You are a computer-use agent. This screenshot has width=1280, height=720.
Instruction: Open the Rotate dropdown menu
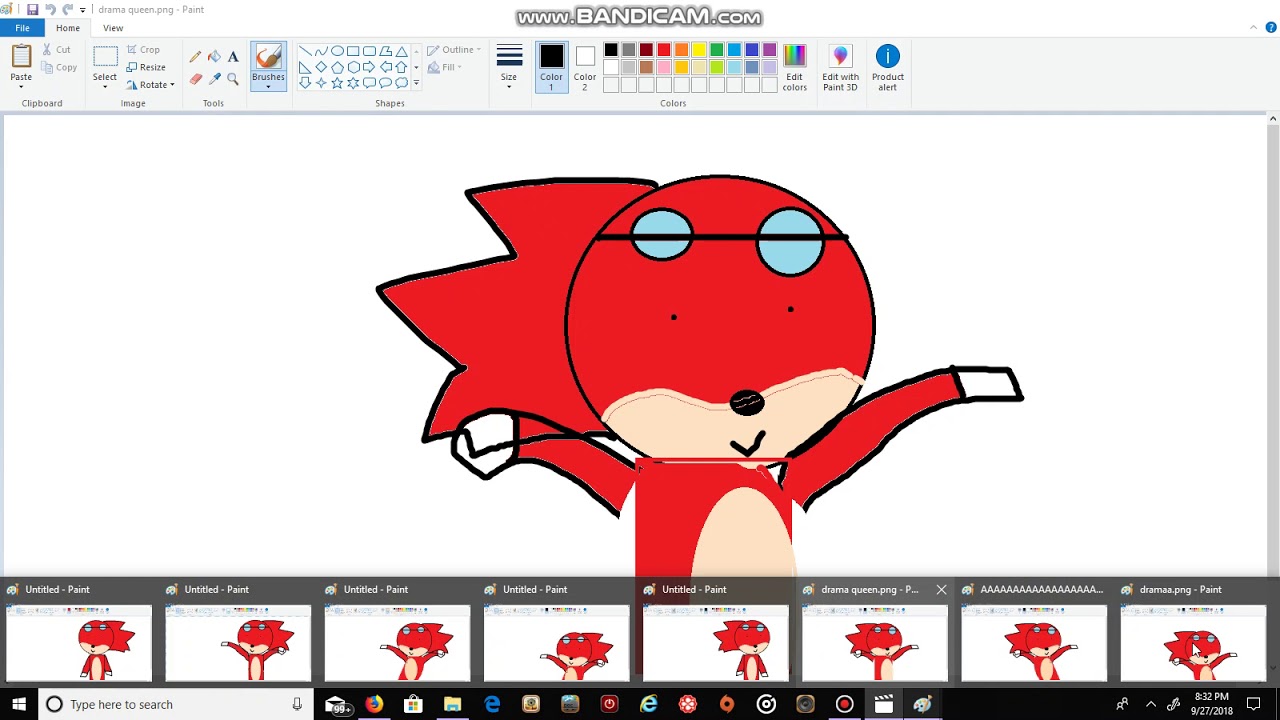pos(151,85)
